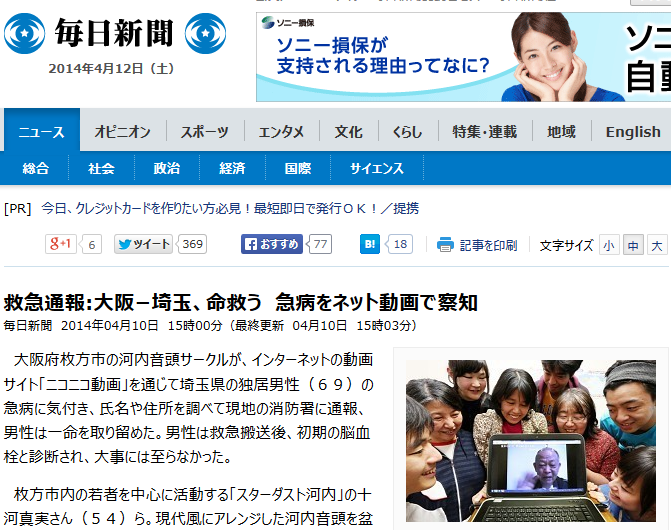Click the article timestamp line
Screen dimensions: 671x530
click(210, 326)
